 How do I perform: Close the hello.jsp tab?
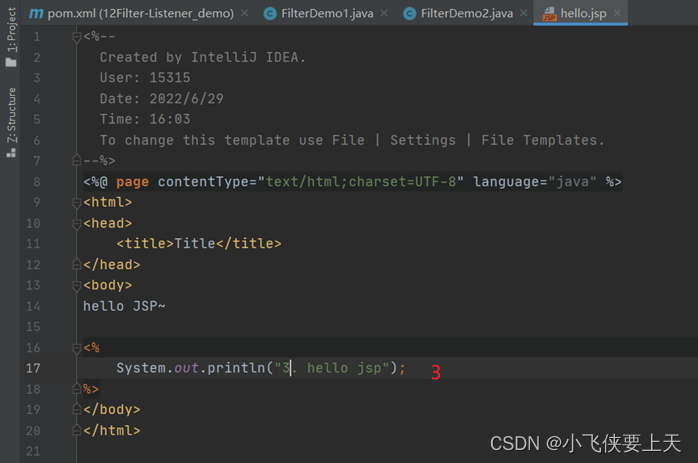[618, 14]
